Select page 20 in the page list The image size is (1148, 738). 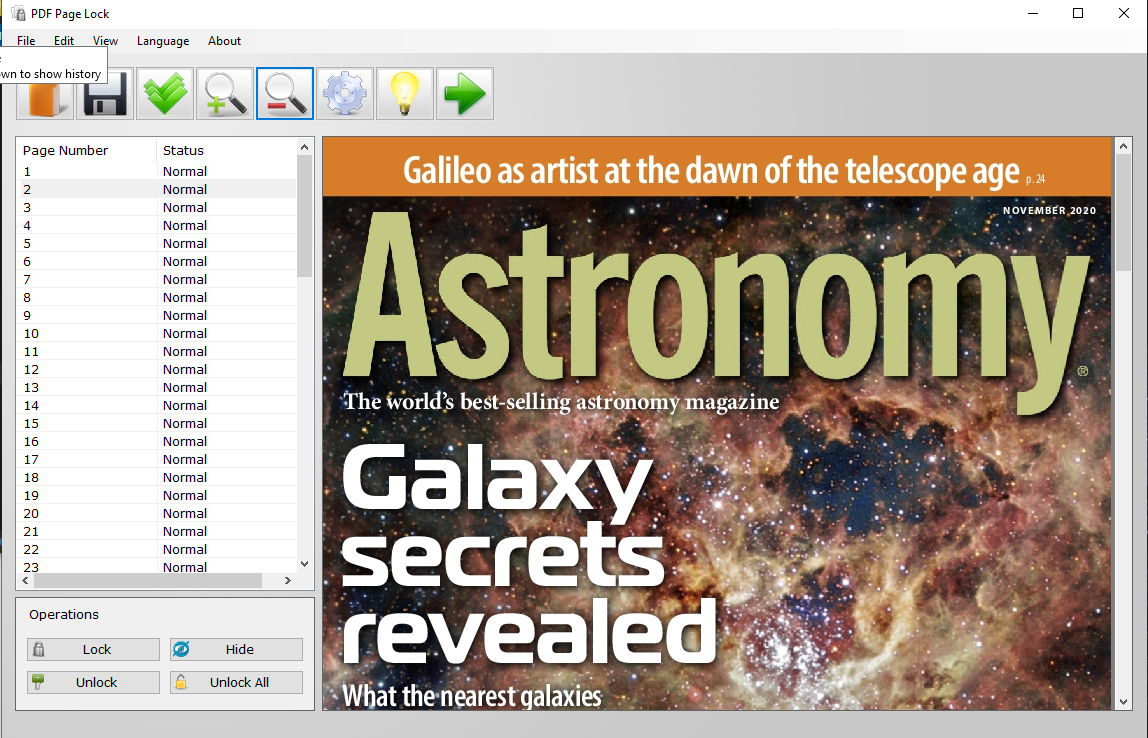[x=157, y=513]
